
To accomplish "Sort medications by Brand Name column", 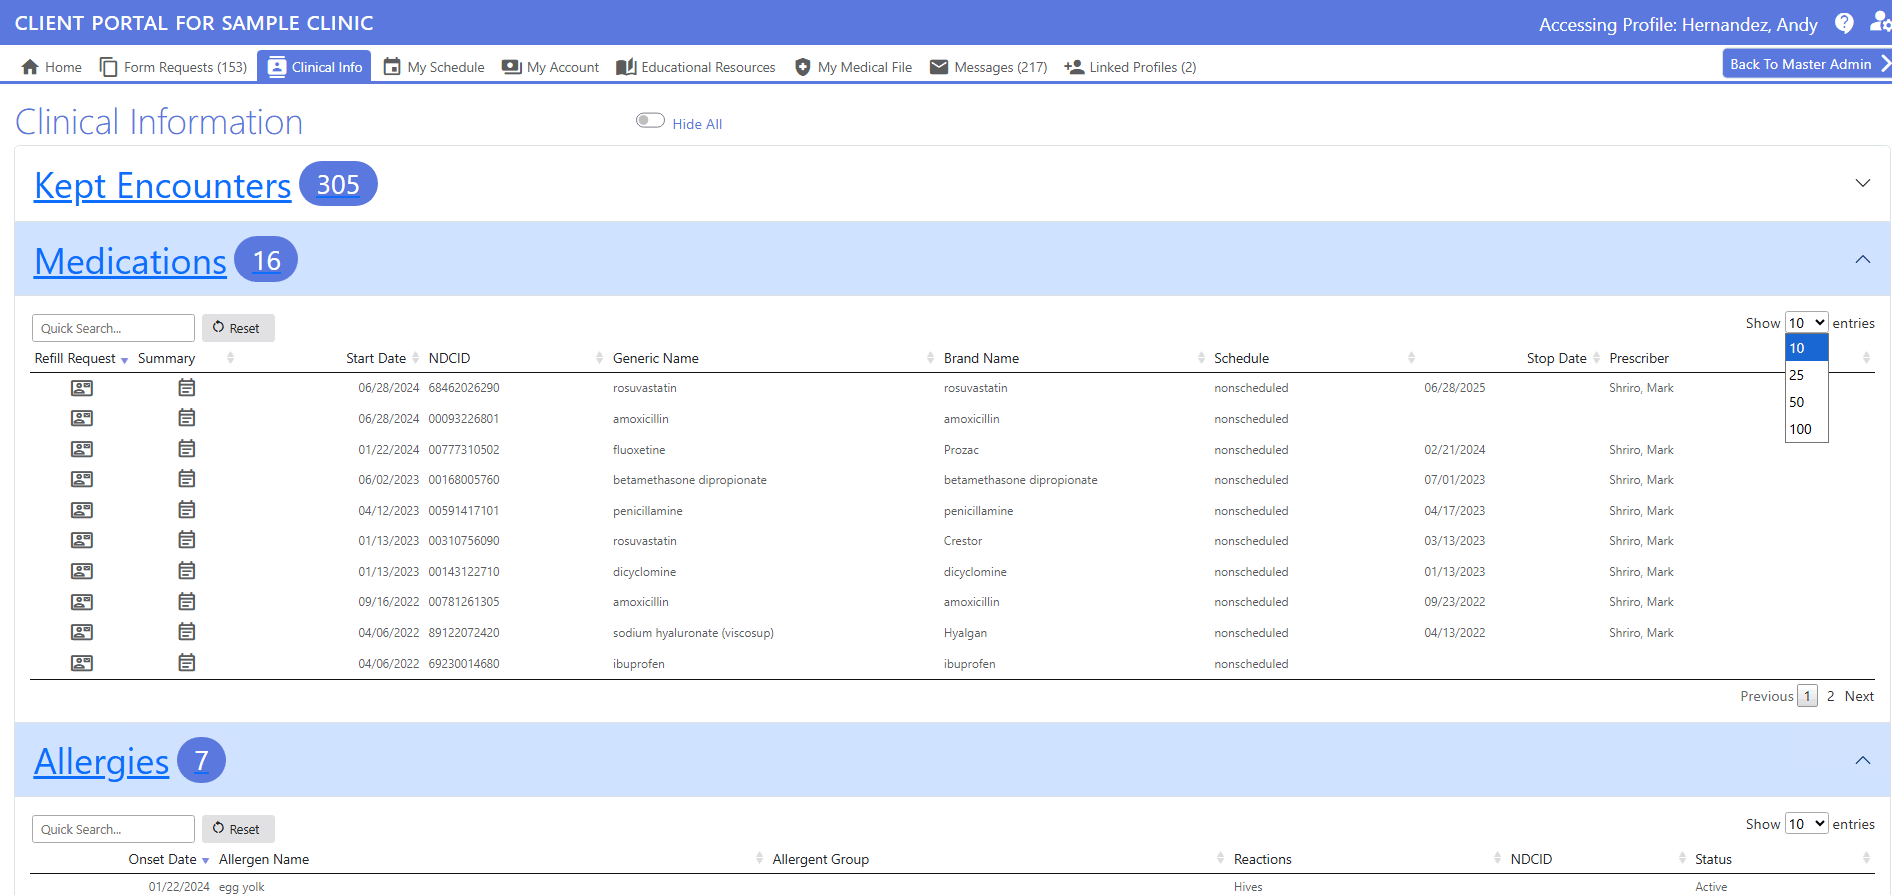I will point(981,358).
